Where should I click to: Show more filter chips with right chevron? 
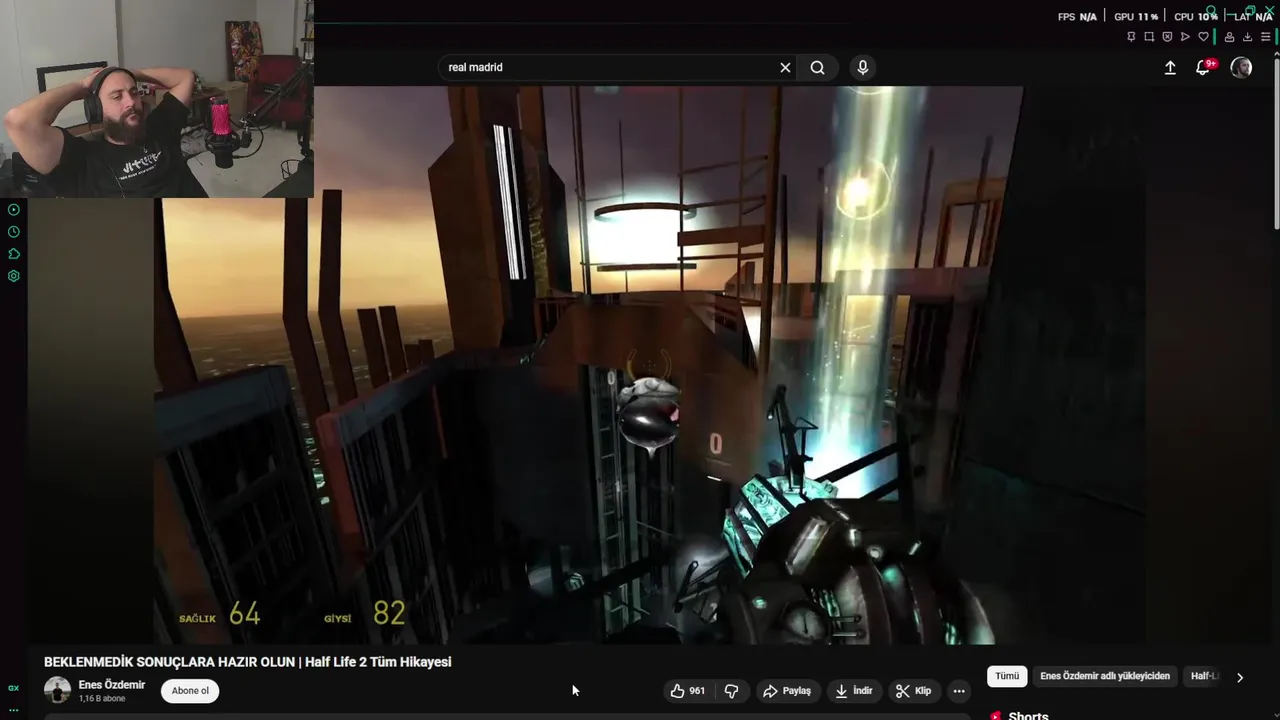click(1240, 677)
